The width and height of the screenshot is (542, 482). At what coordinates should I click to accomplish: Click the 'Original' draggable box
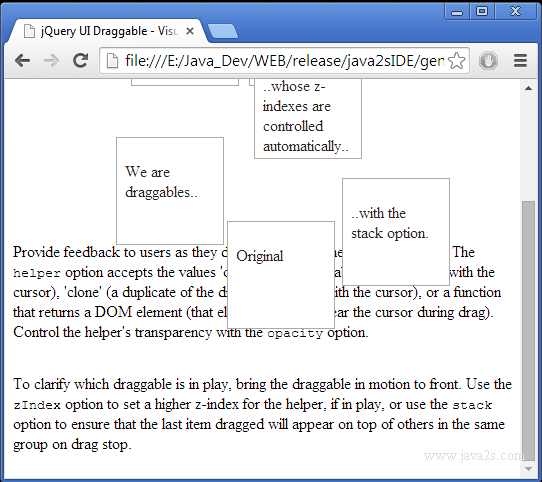281,275
